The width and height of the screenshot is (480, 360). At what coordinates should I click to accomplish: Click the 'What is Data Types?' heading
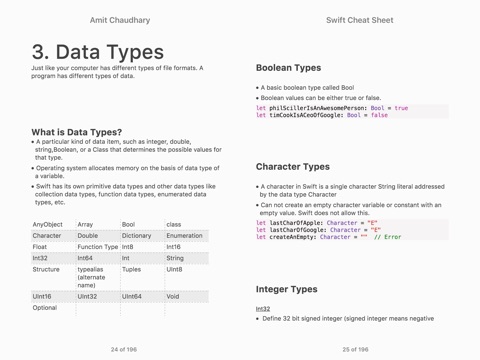77,132
